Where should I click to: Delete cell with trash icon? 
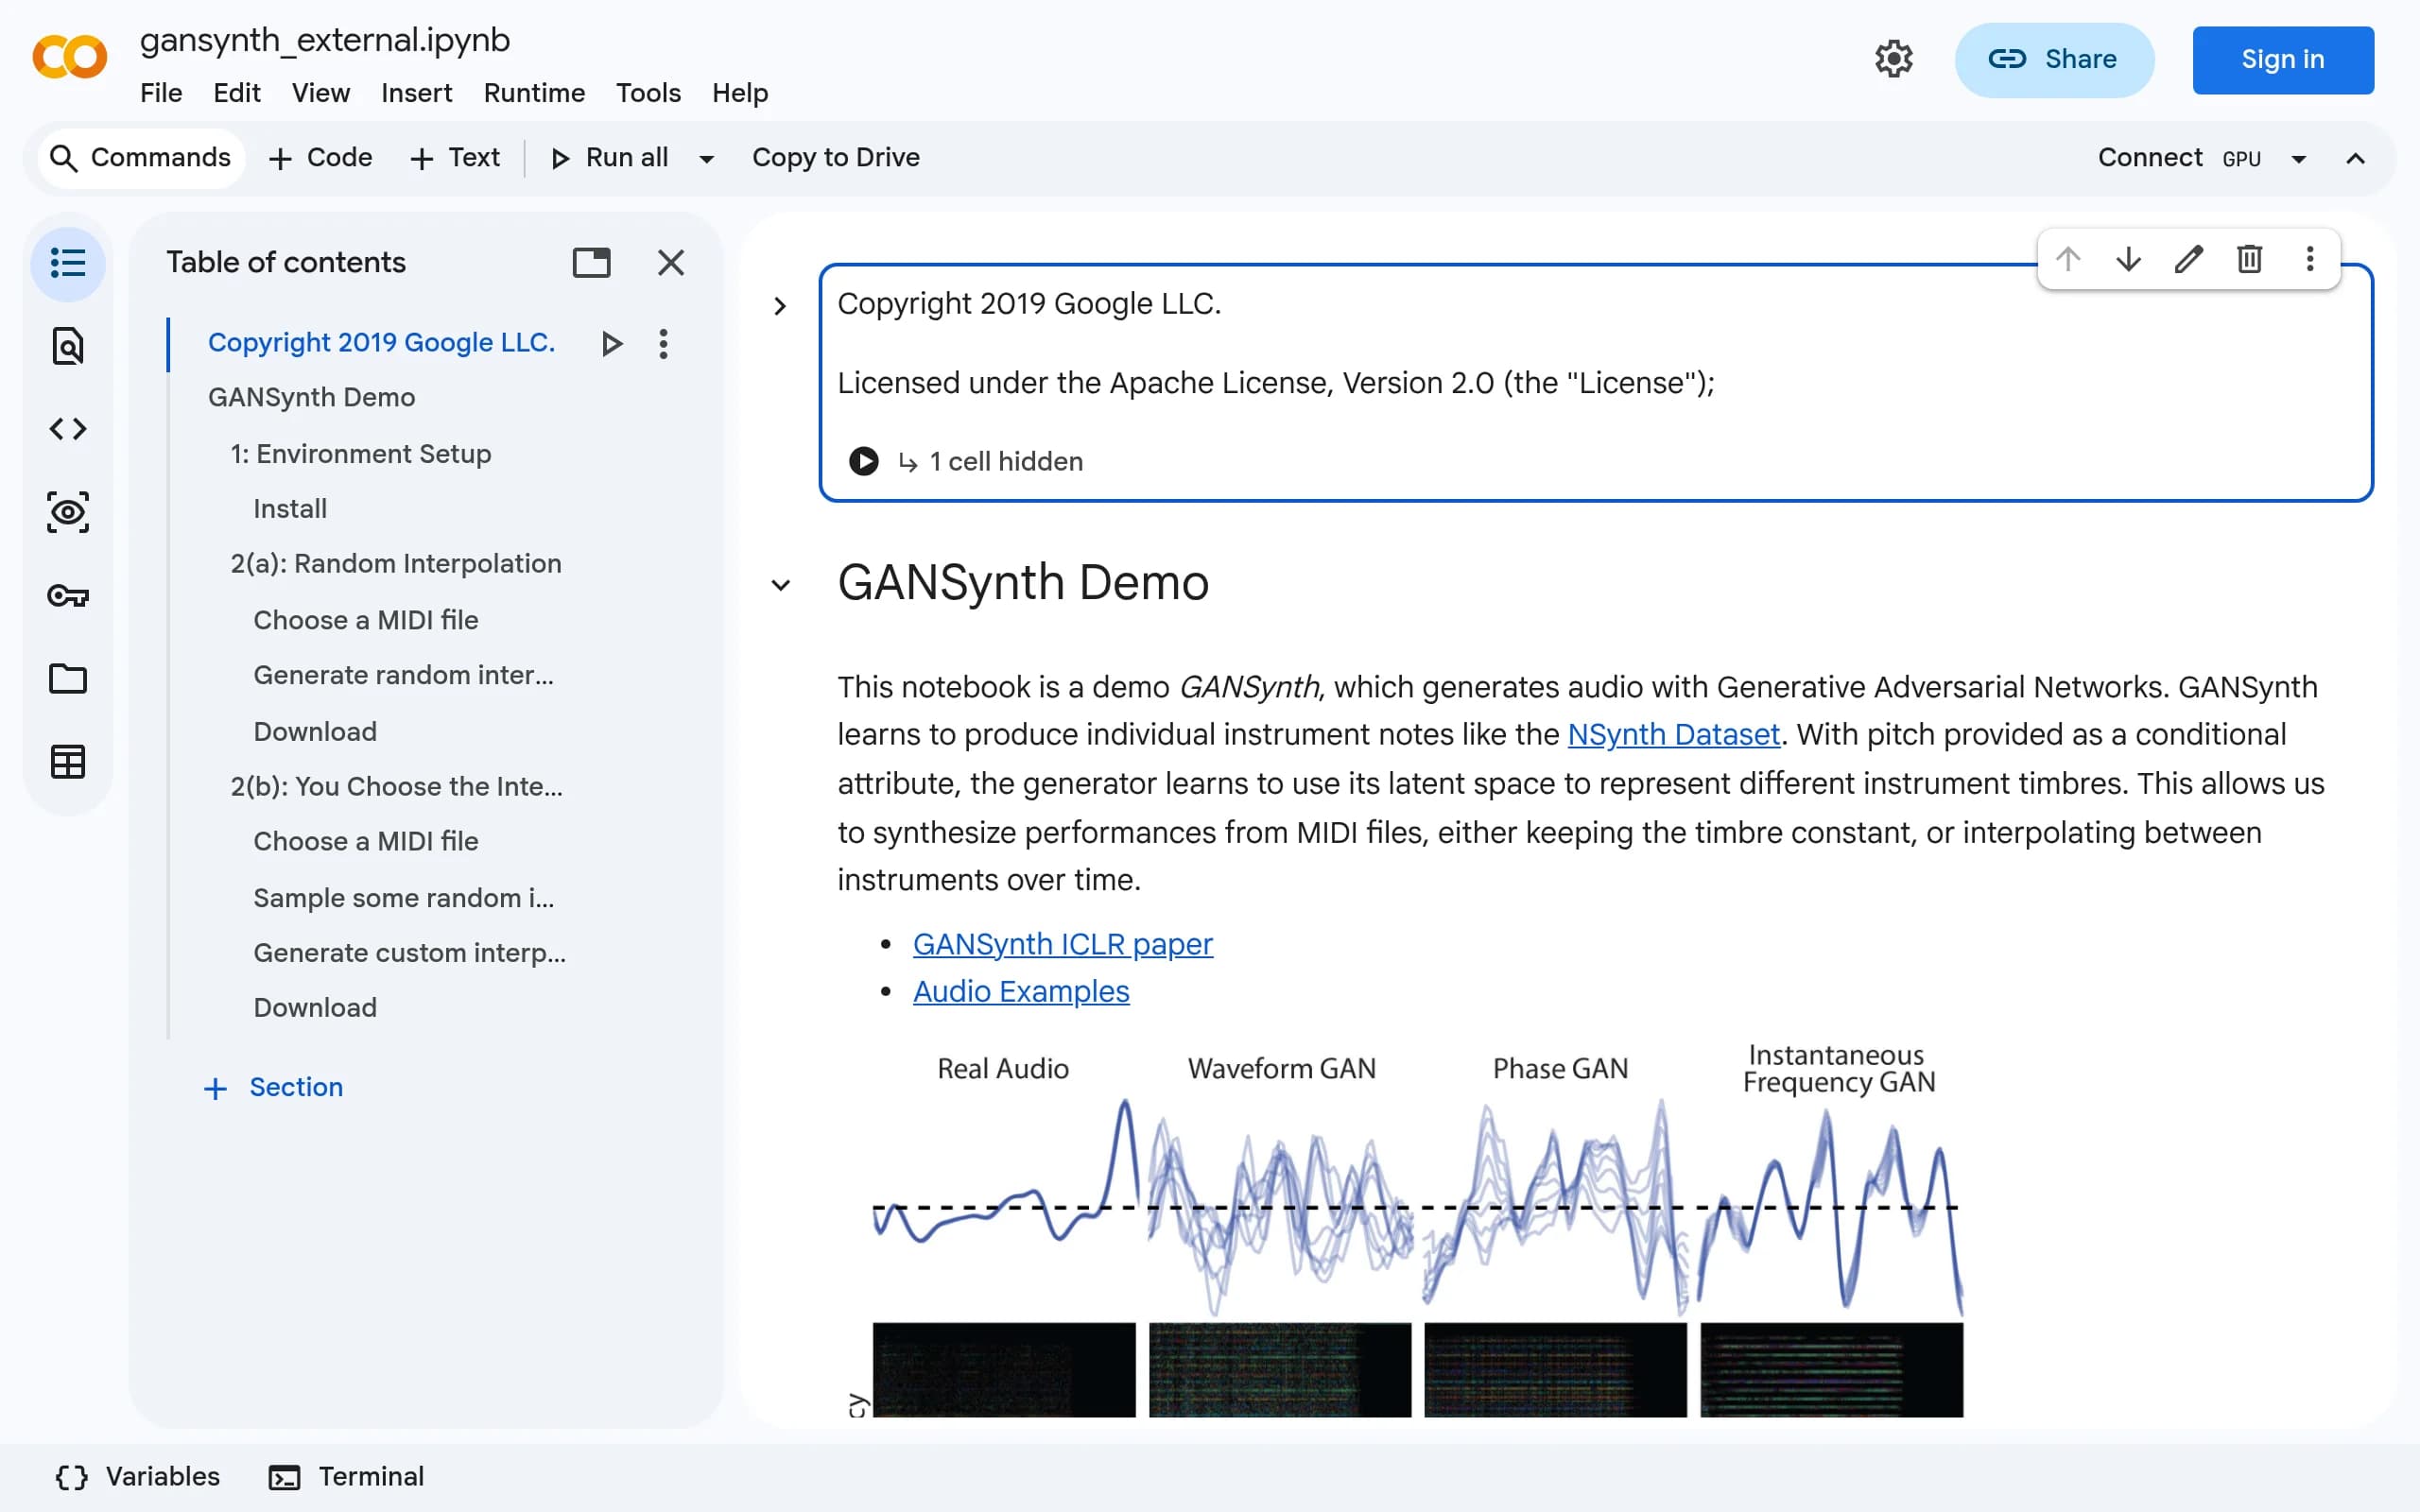tap(2249, 259)
